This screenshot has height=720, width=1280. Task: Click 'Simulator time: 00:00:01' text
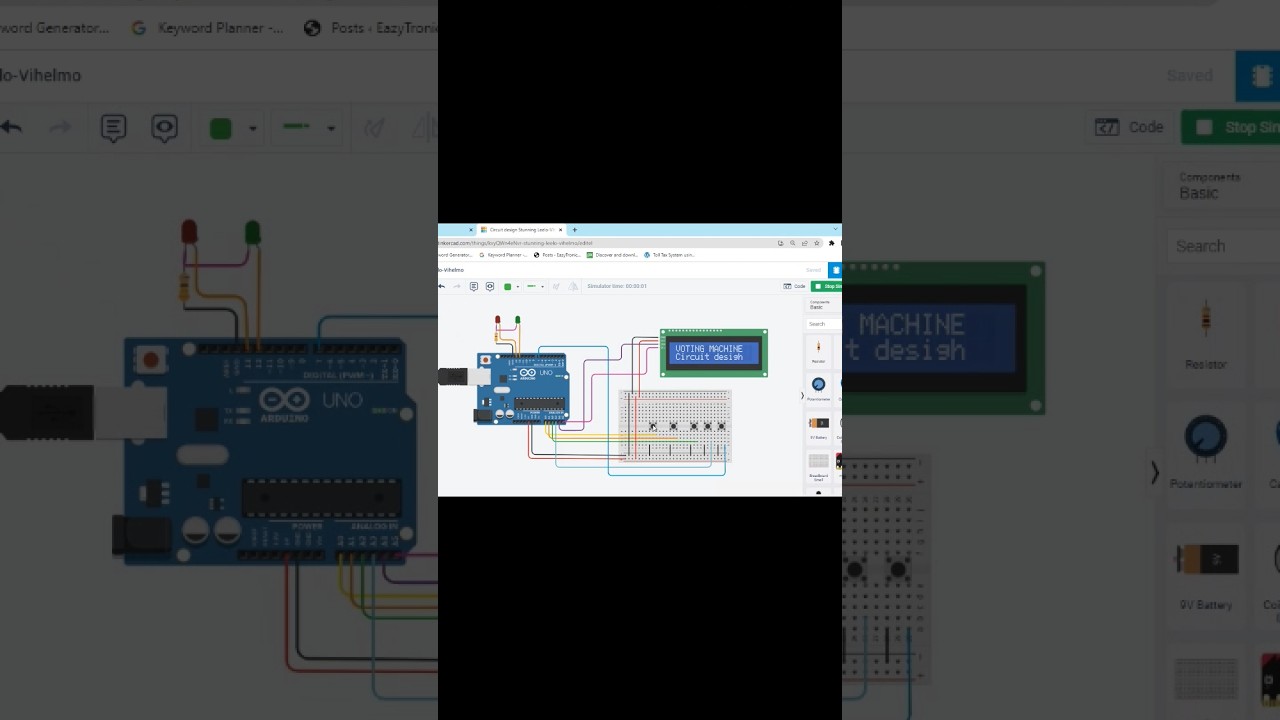pyautogui.click(x=617, y=286)
